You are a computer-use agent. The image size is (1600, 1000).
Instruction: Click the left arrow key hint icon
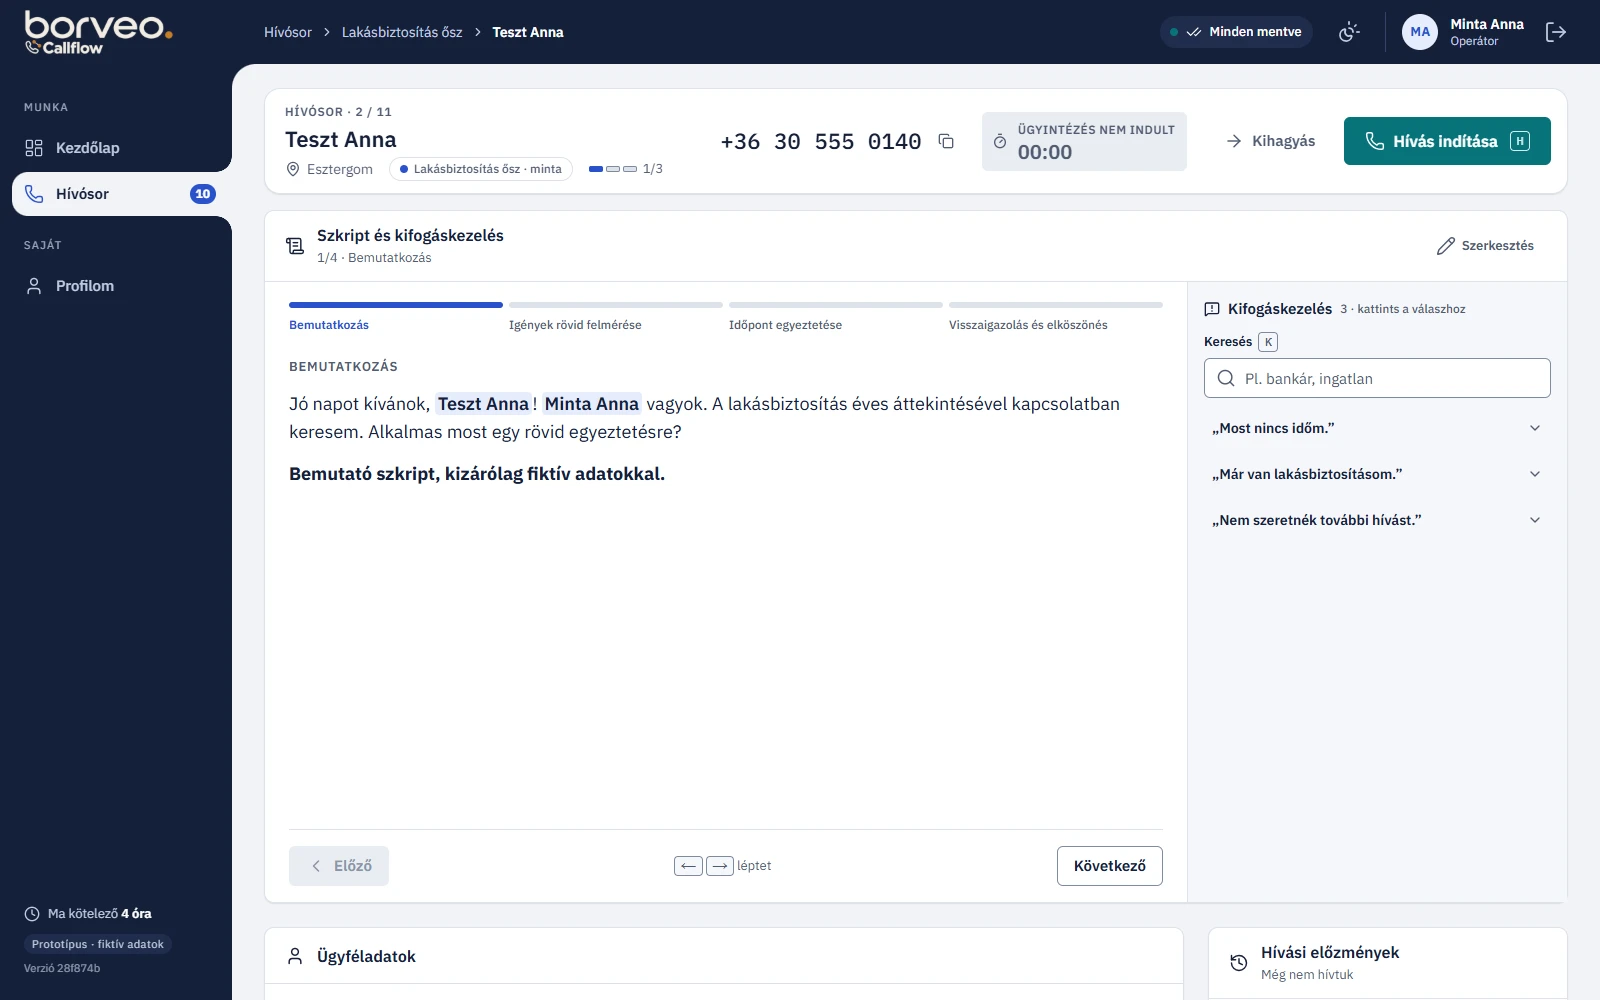(x=688, y=866)
